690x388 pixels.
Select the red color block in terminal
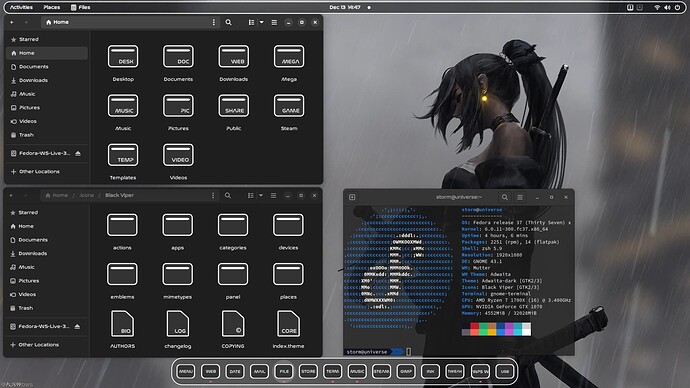pos(474,329)
